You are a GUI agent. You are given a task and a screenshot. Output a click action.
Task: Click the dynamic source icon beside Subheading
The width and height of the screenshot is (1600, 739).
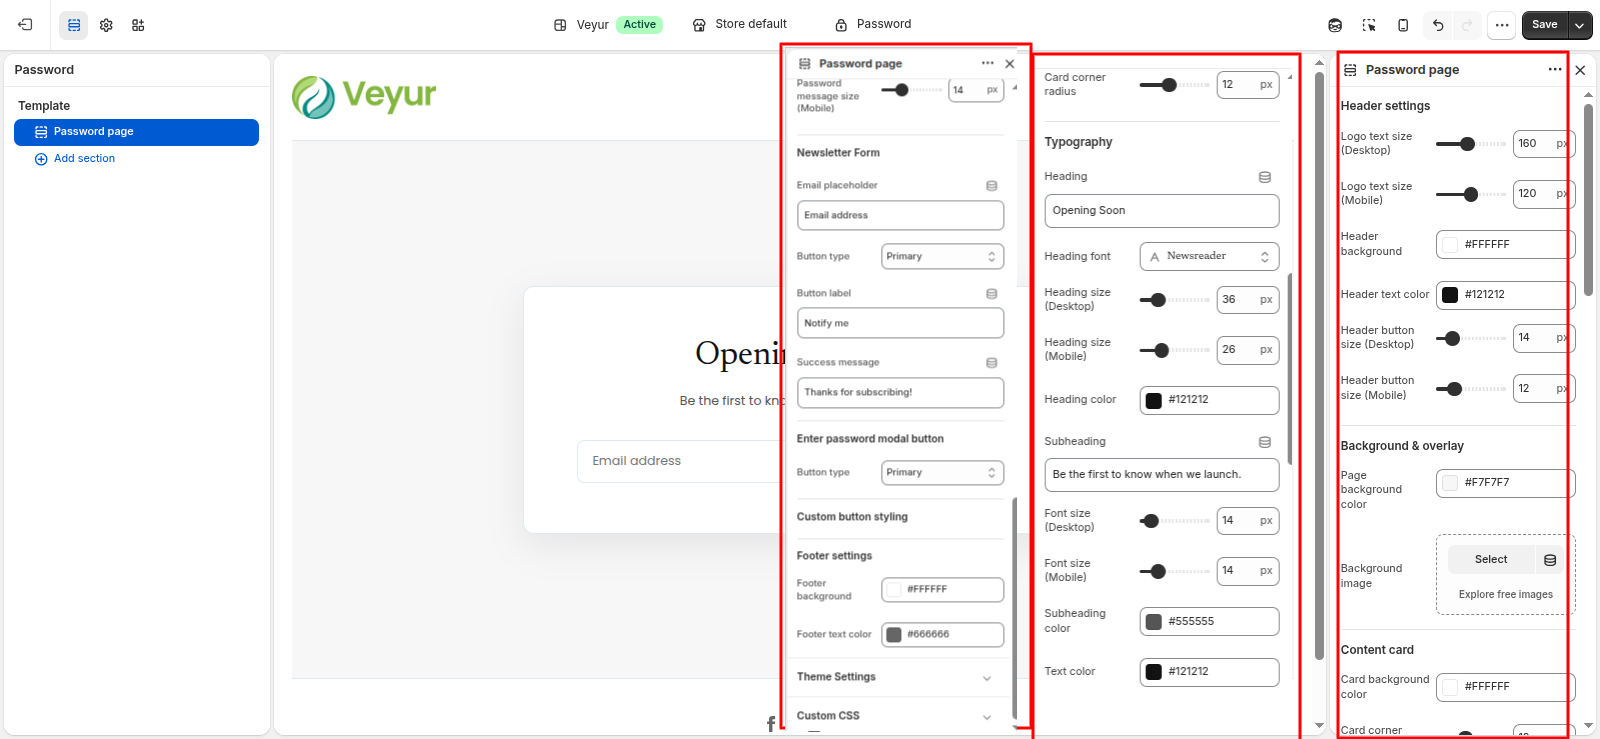(1265, 442)
